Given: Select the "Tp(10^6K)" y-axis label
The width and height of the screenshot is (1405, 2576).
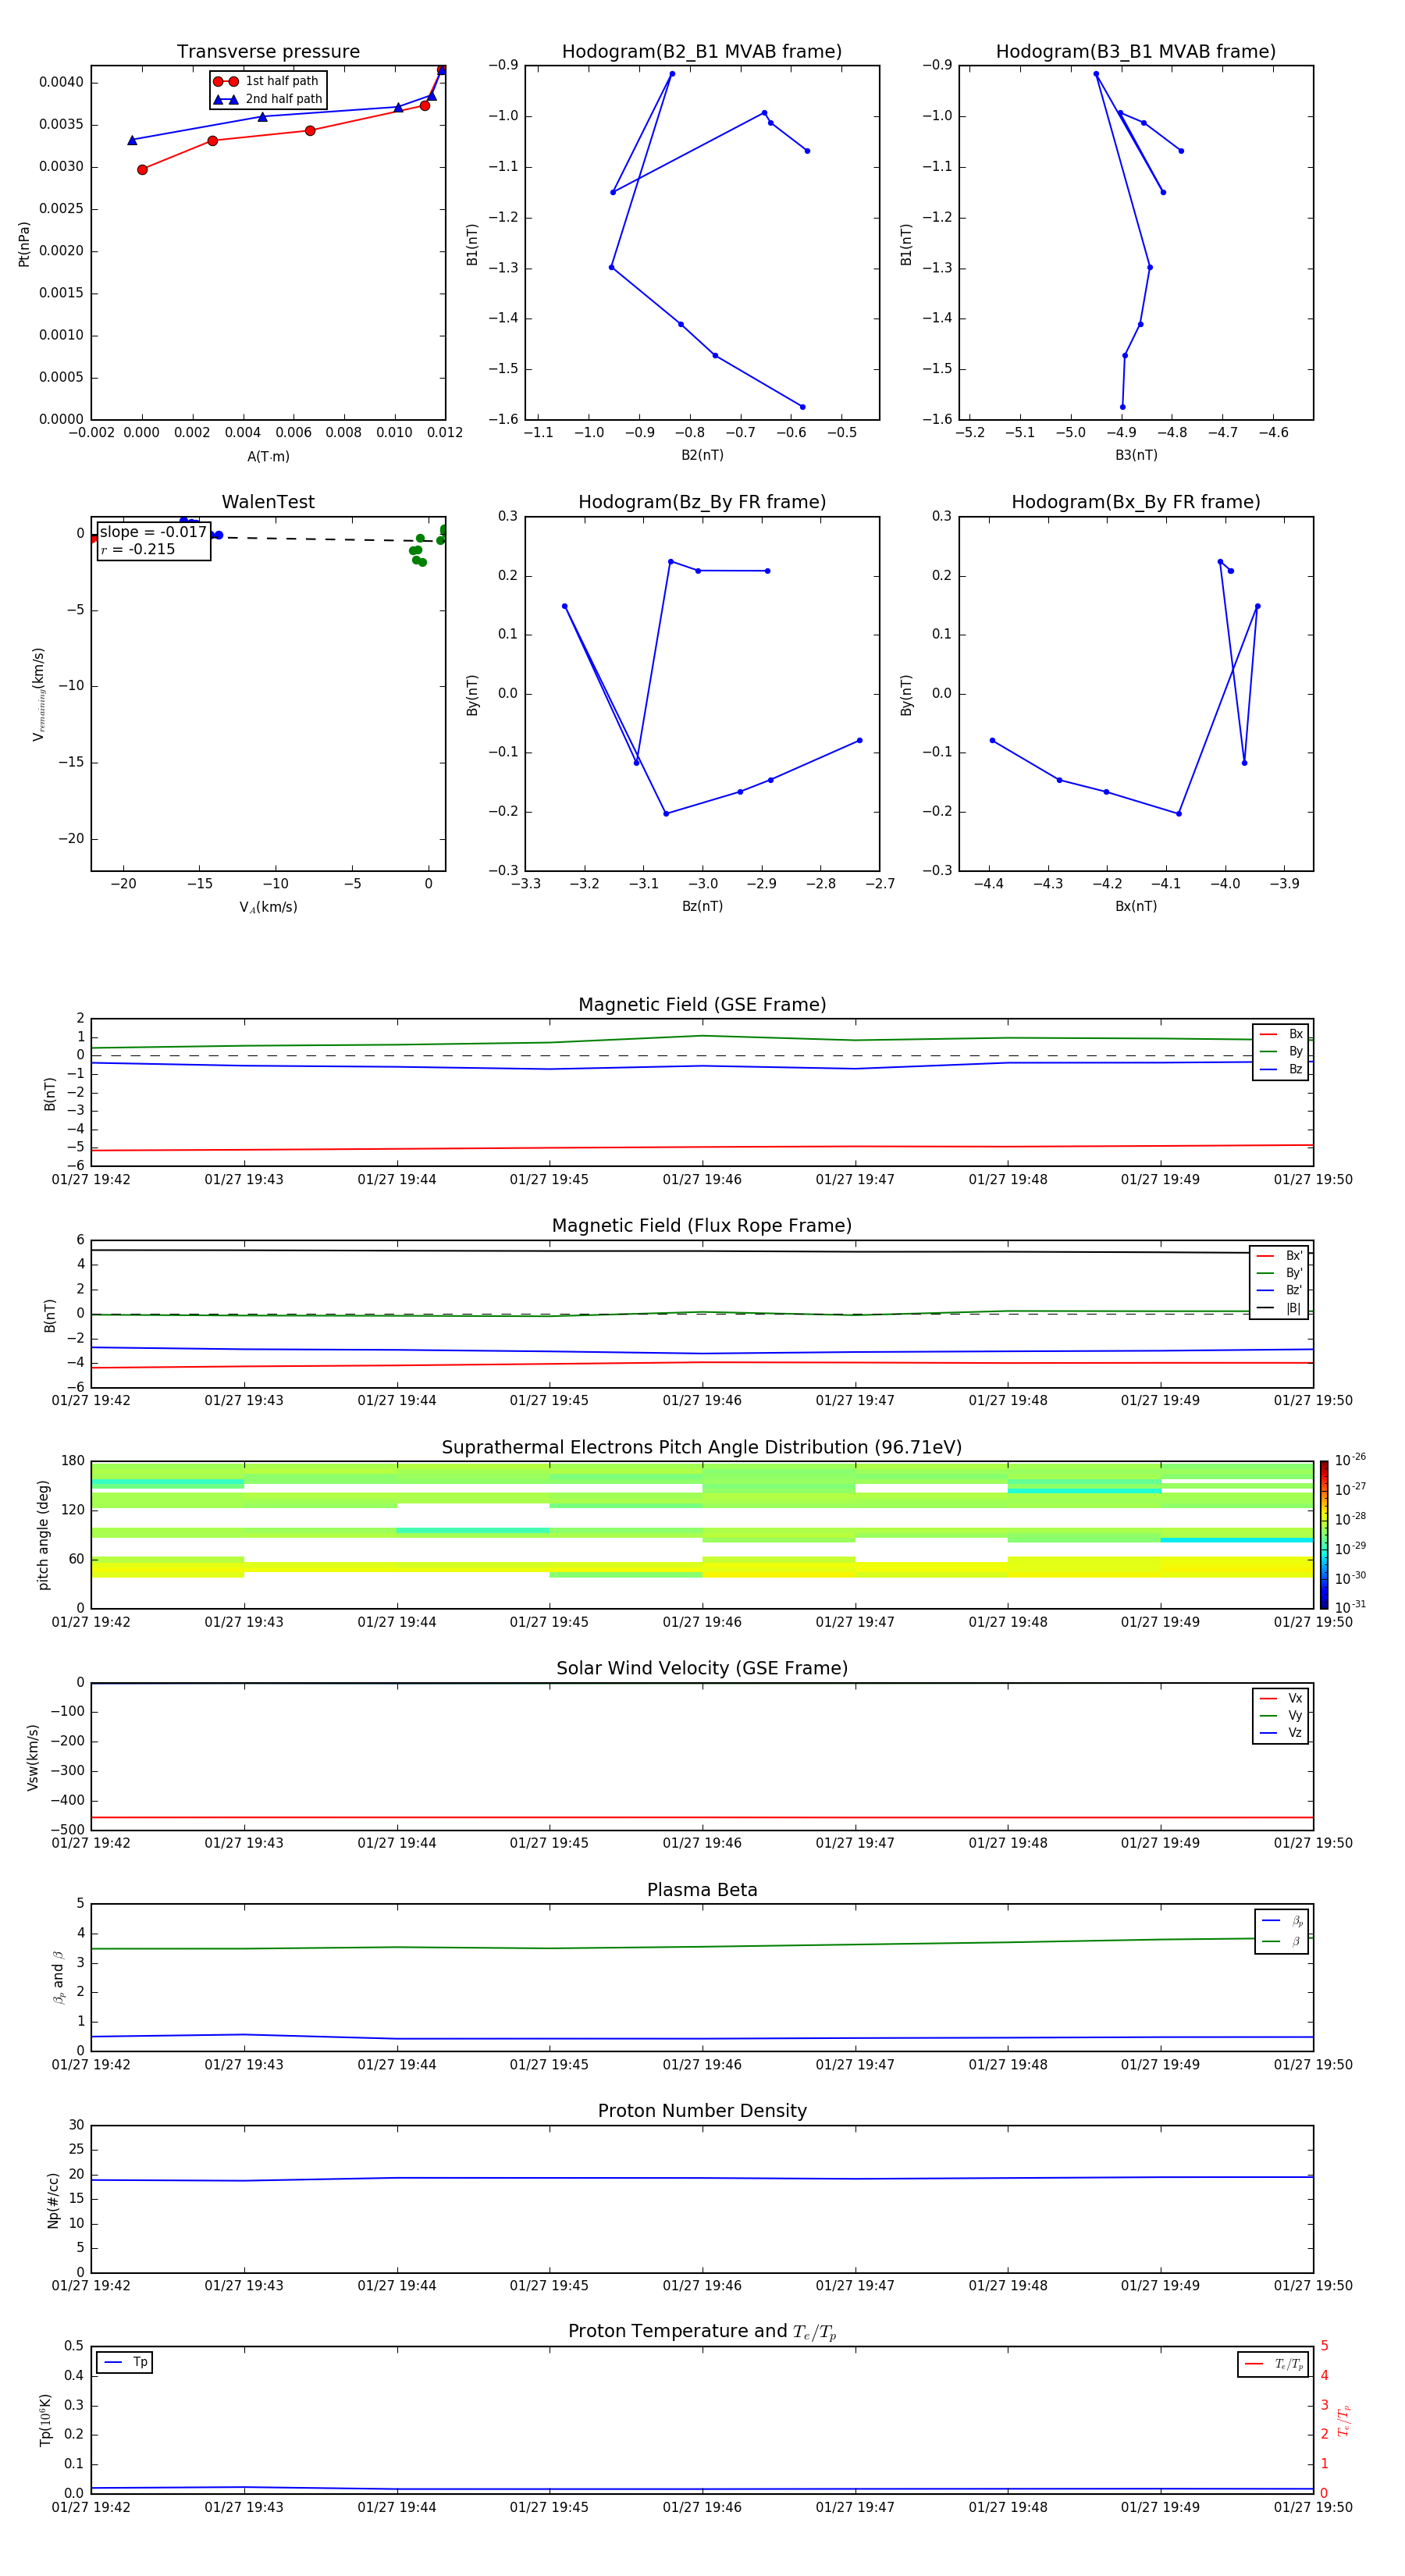Looking at the screenshot, I should click(x=45, y=2420).
